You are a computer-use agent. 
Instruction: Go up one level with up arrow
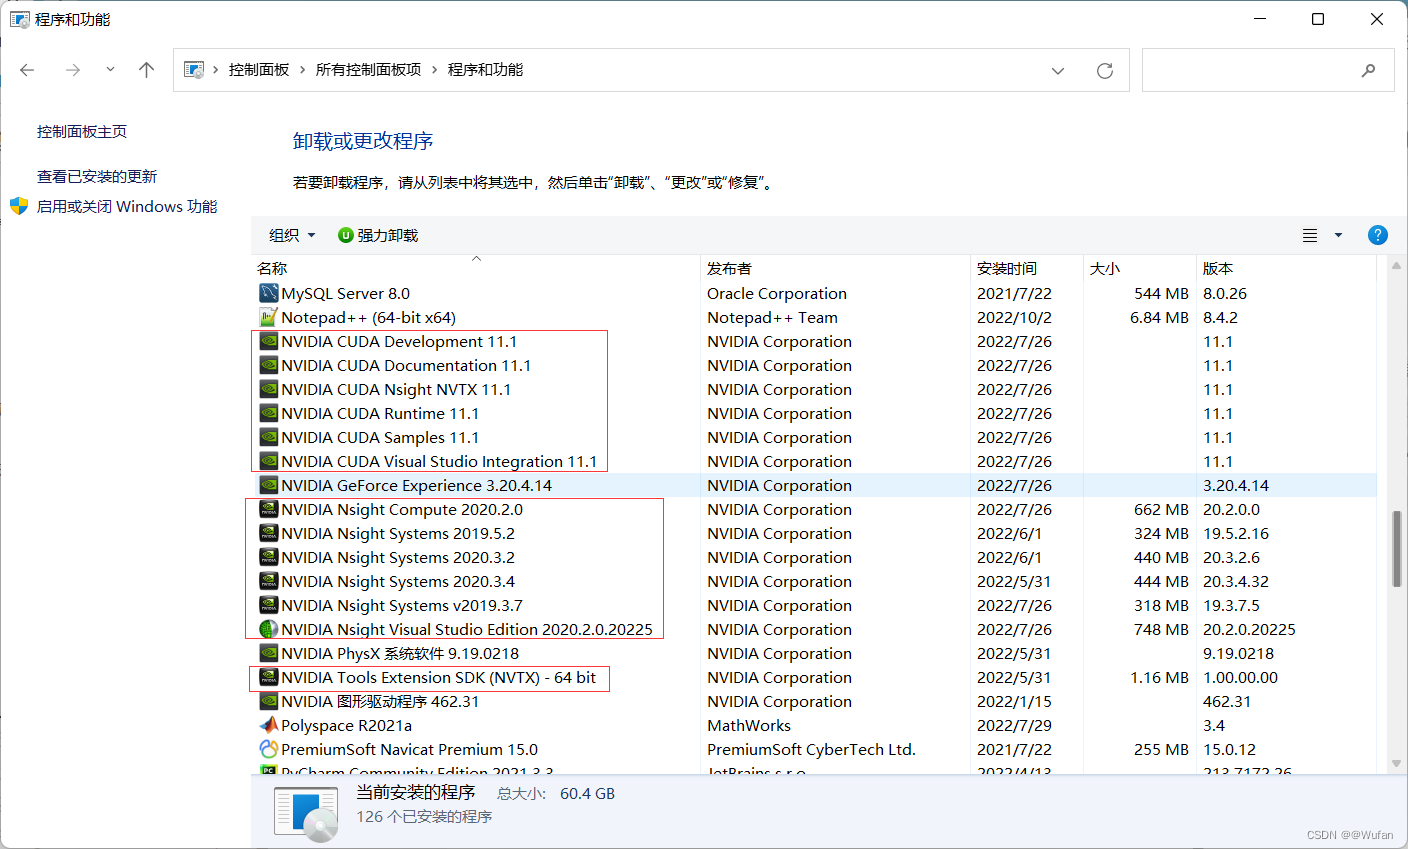click(146, 70)
